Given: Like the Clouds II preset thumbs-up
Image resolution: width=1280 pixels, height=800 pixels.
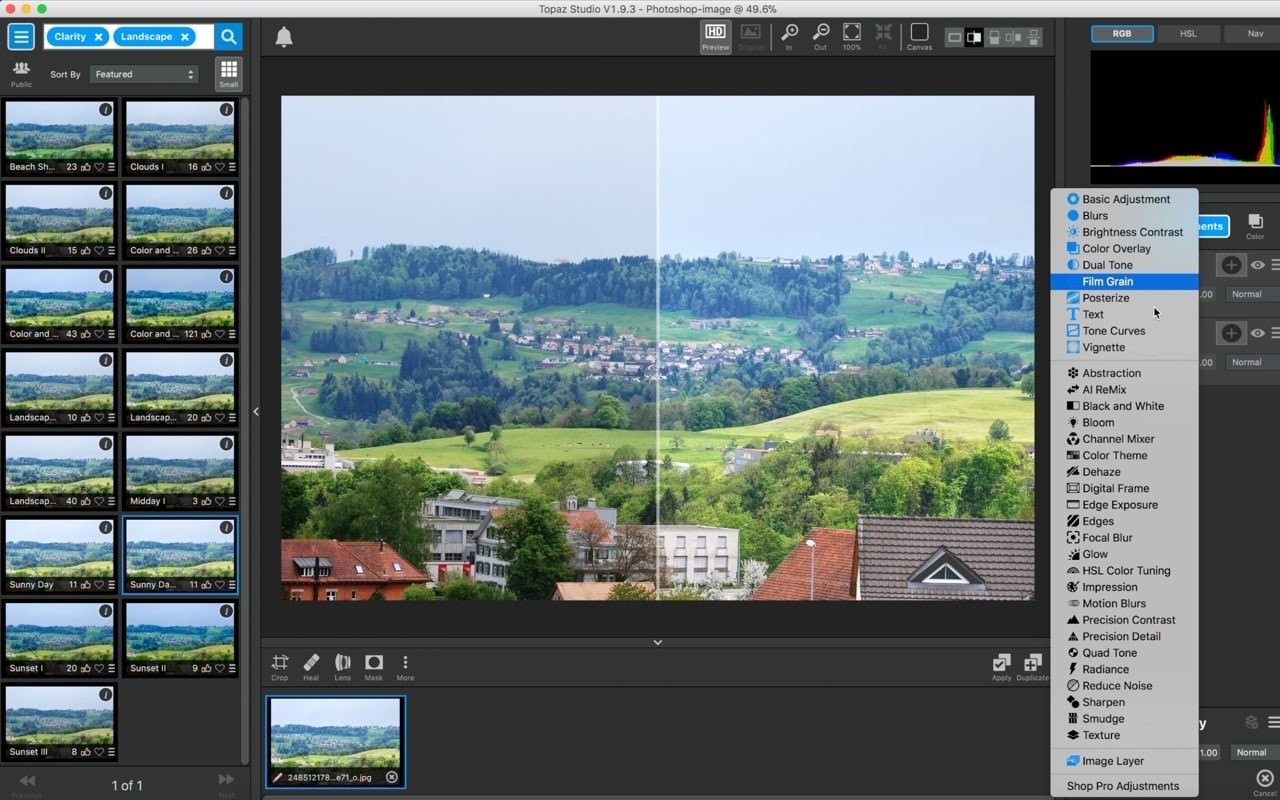Looking at the screenshot, I should (85, 251).
